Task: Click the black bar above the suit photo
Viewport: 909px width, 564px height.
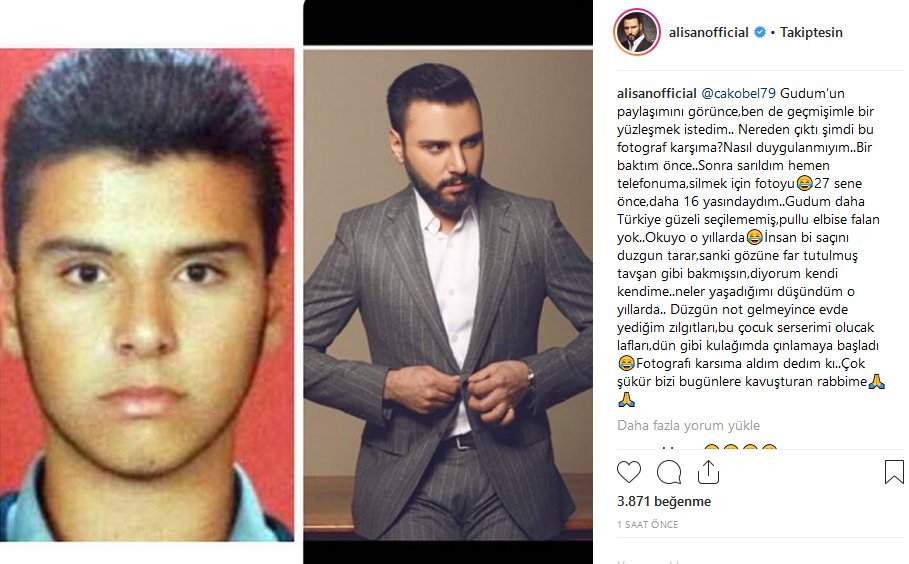Action: pos(448,22)
